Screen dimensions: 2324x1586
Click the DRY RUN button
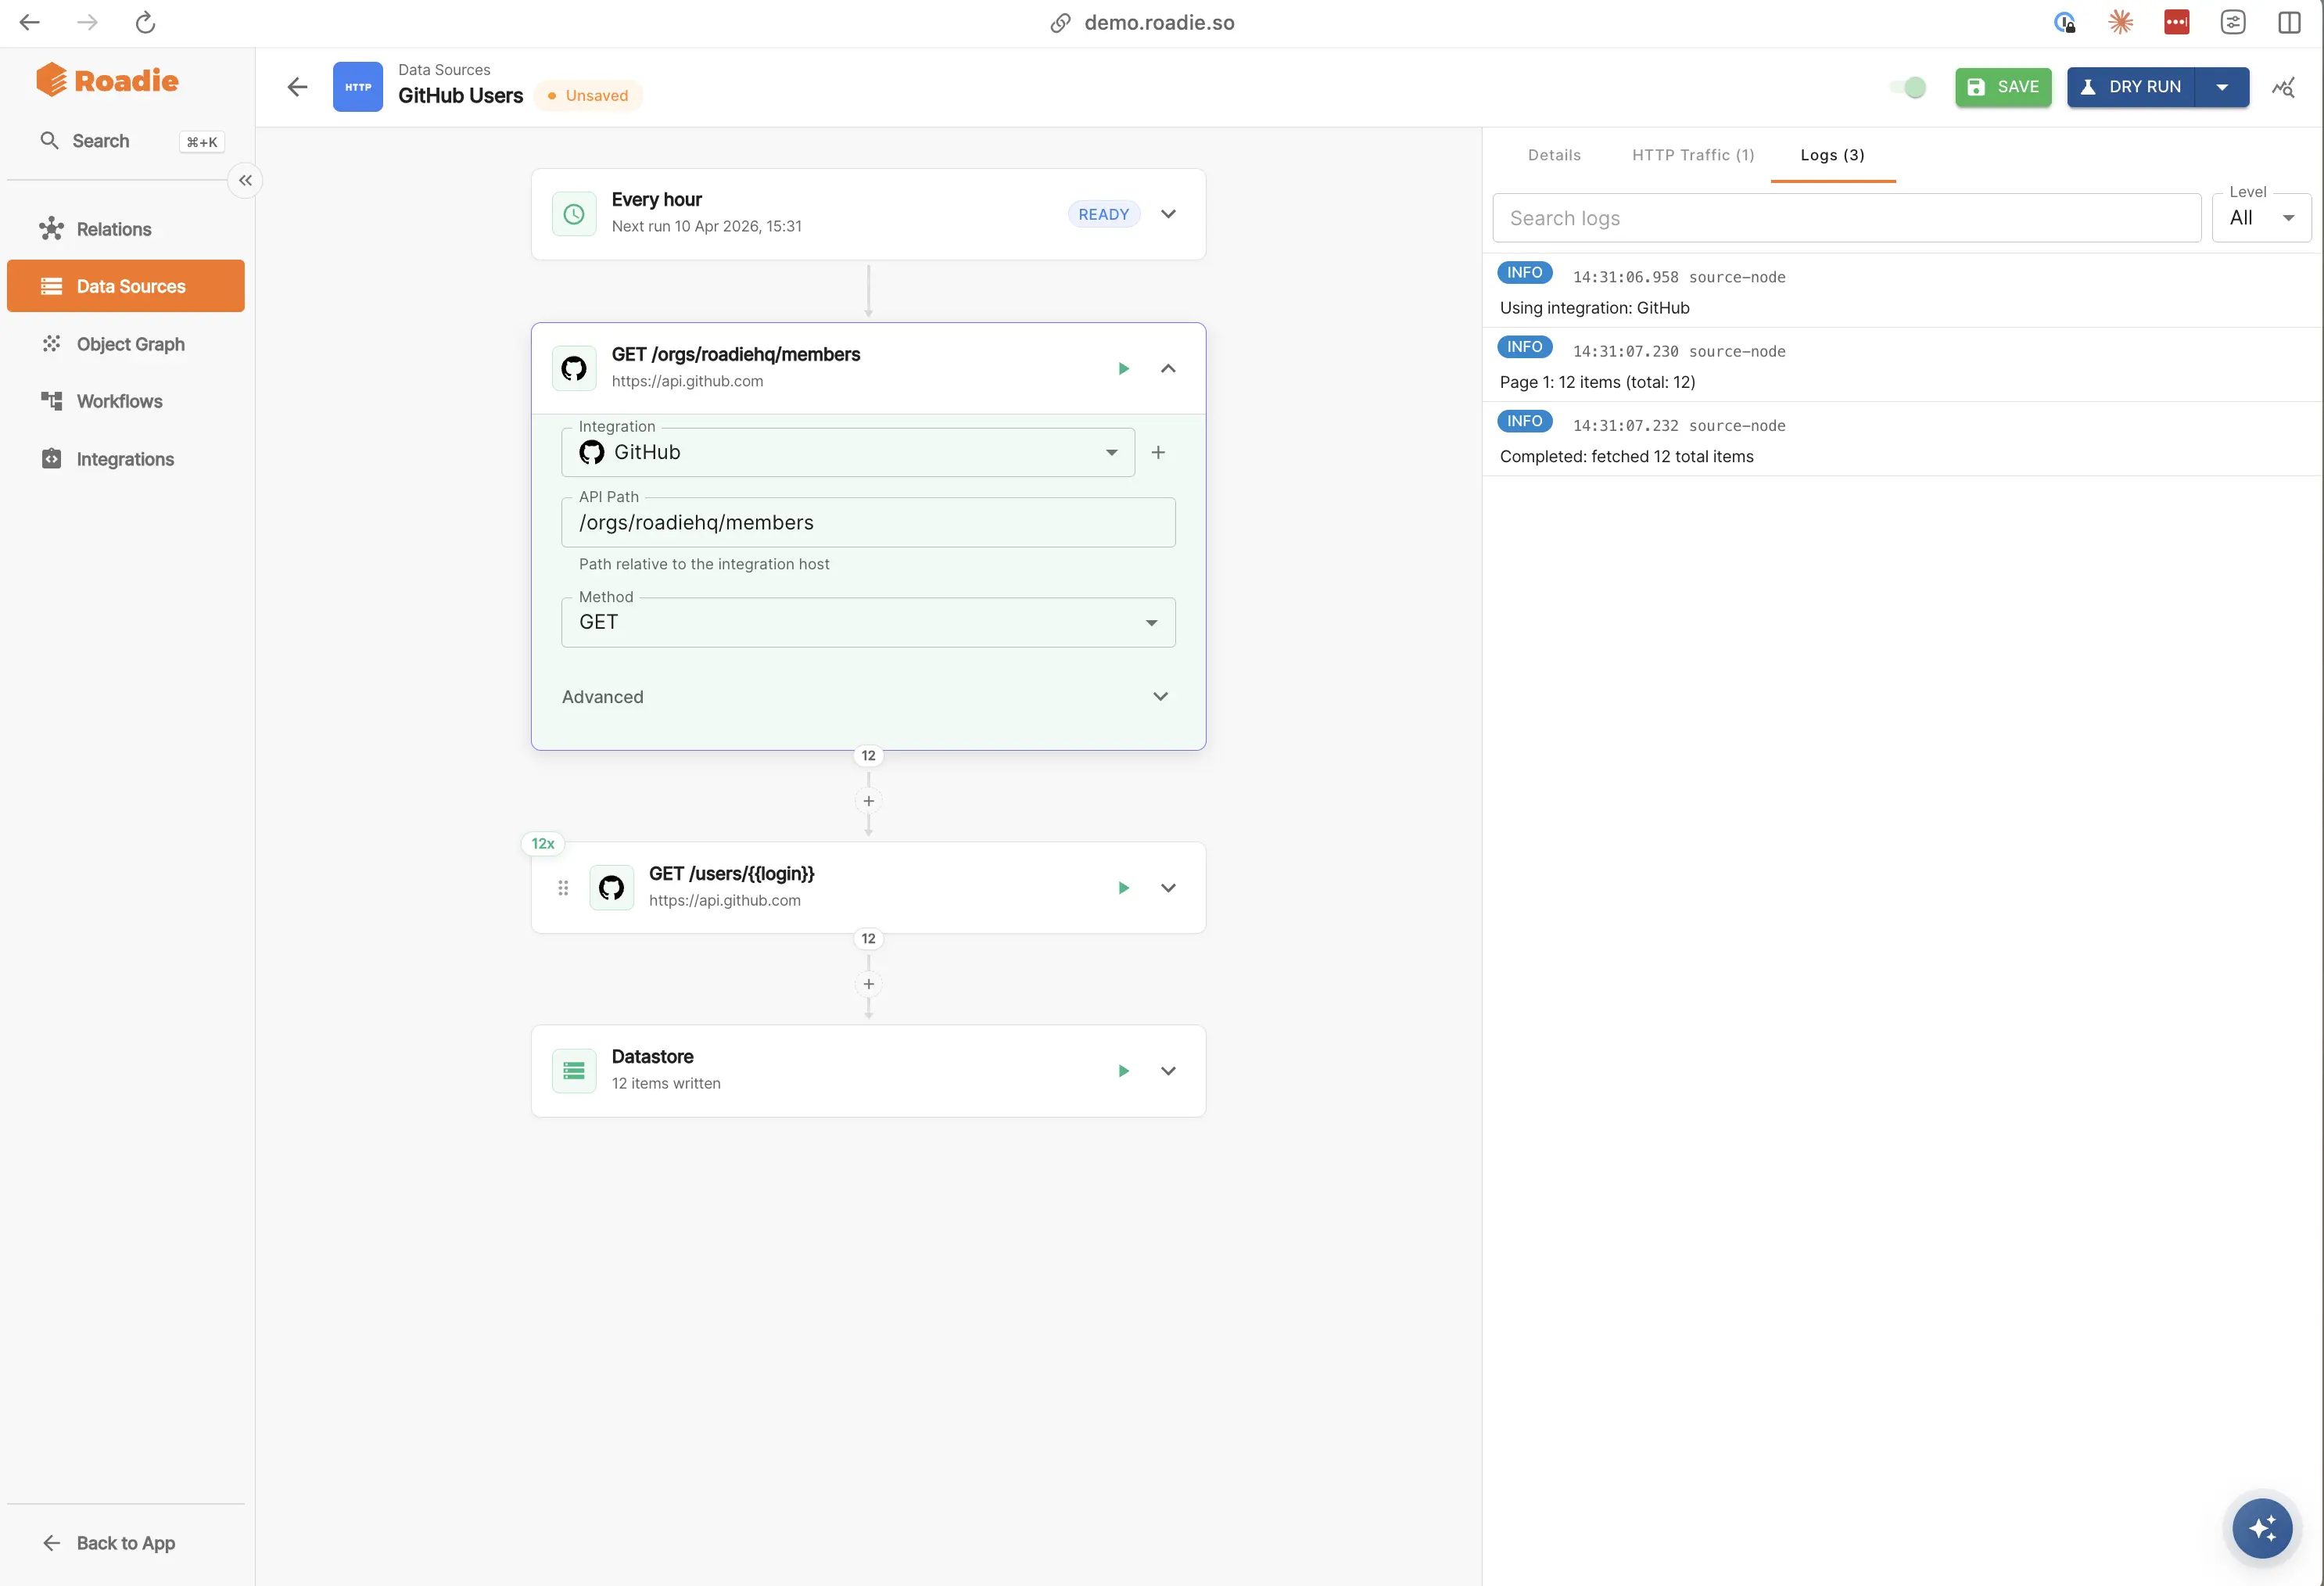pyautogui.click(x=2131, y=87)
